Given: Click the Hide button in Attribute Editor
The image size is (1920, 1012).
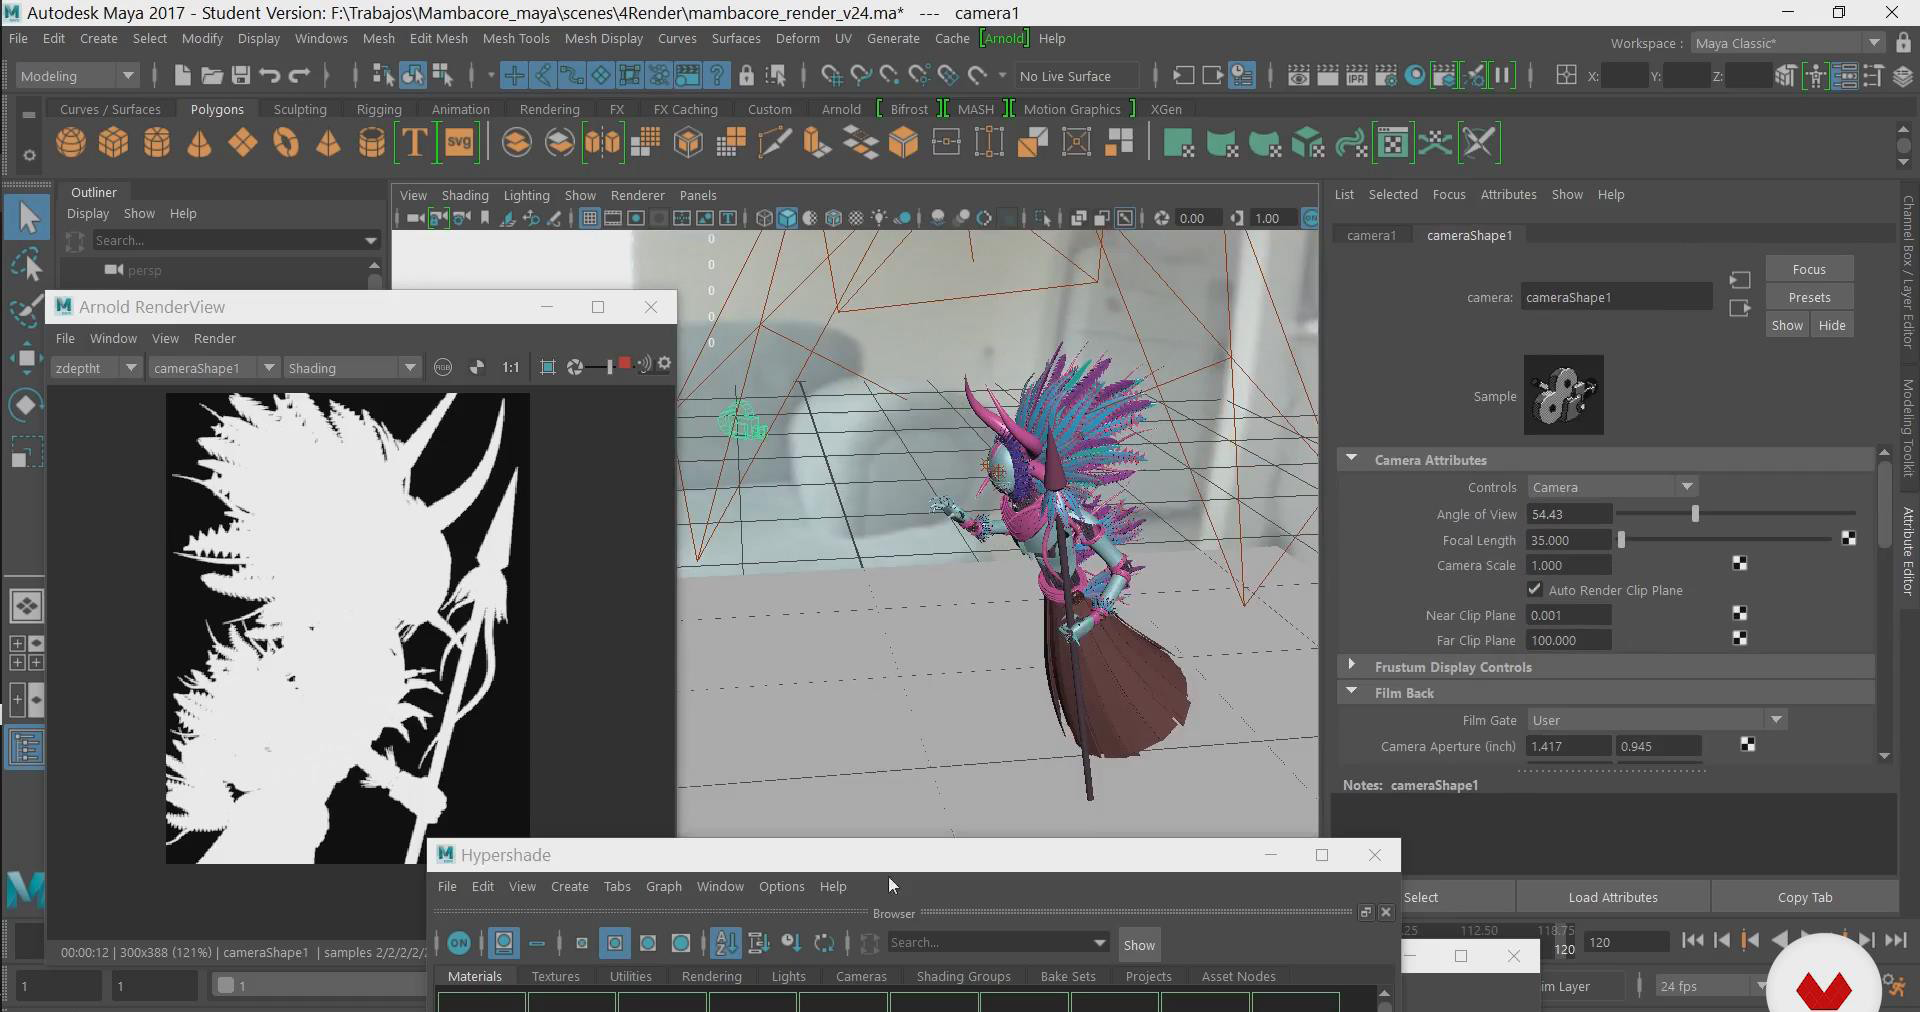Looking at the screenshot, I should pyautogui.click(x=1832, y=325).
